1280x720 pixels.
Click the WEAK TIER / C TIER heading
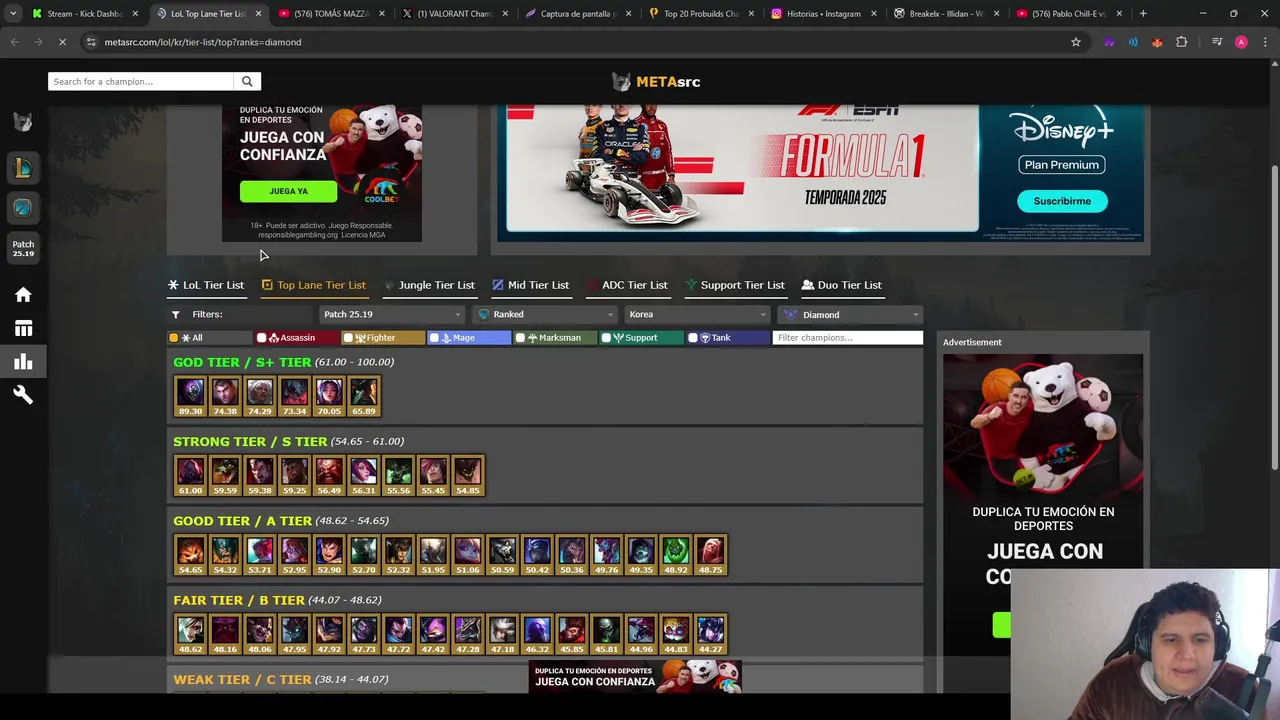(242, 680)
